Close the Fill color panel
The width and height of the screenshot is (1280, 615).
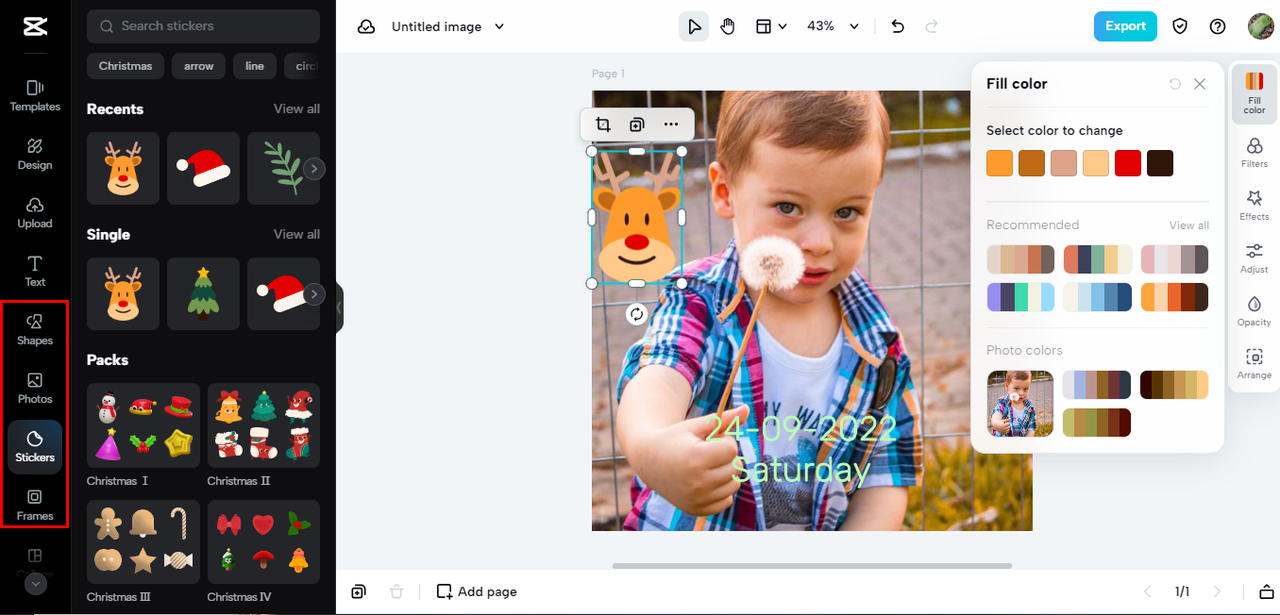click(x=1200, y=84)
